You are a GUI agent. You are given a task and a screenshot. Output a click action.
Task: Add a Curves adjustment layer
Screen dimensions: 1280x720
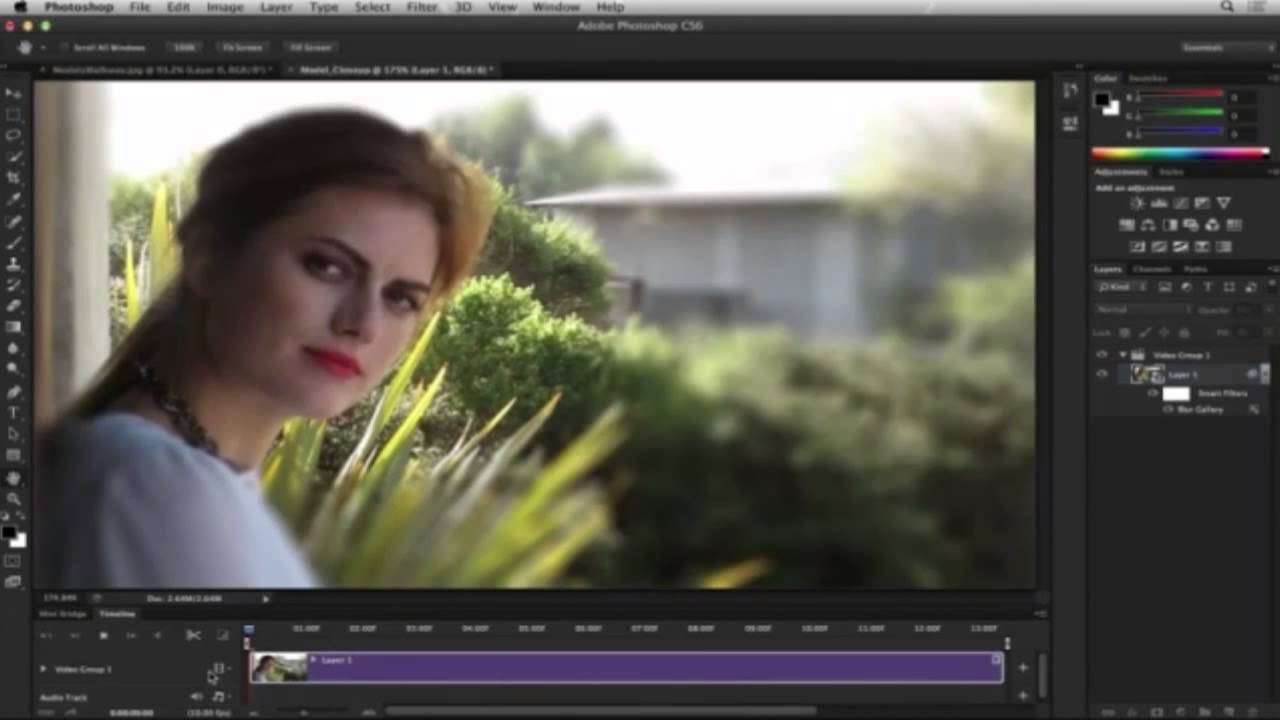pyautogui.click(x=1180, y=203)
